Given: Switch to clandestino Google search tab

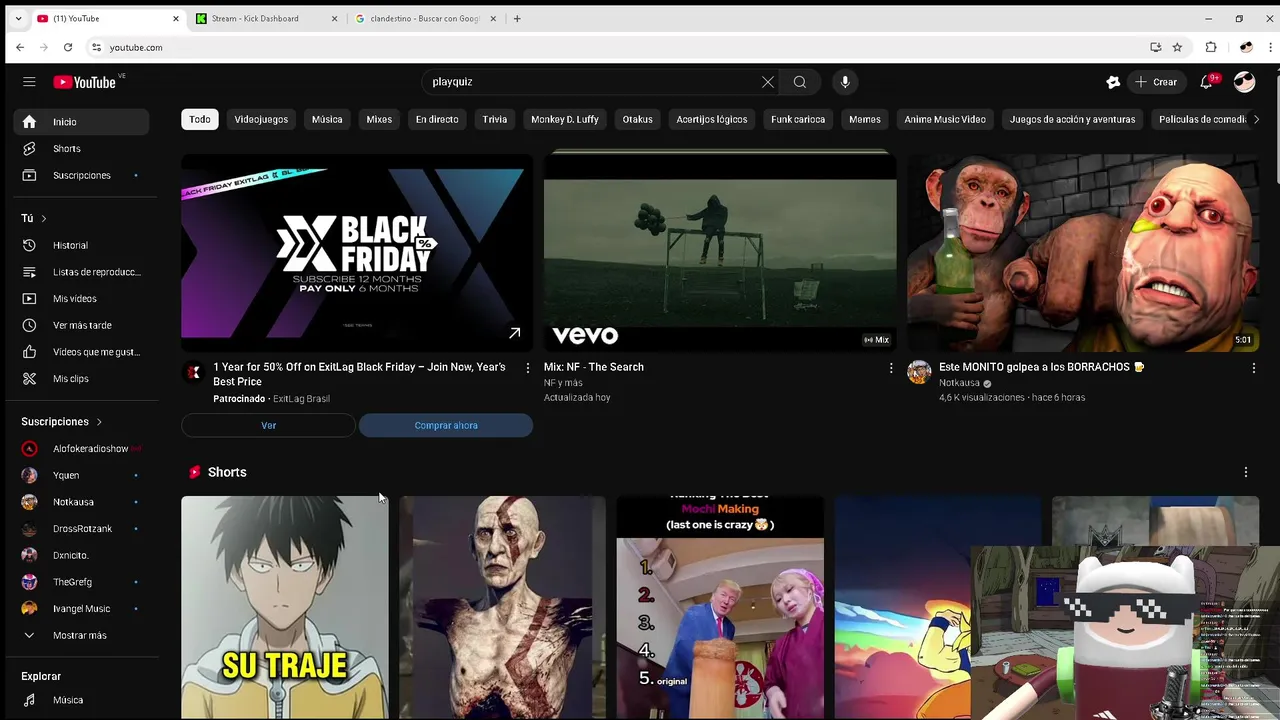Looking at the screenshot, I should coord(425,18).
